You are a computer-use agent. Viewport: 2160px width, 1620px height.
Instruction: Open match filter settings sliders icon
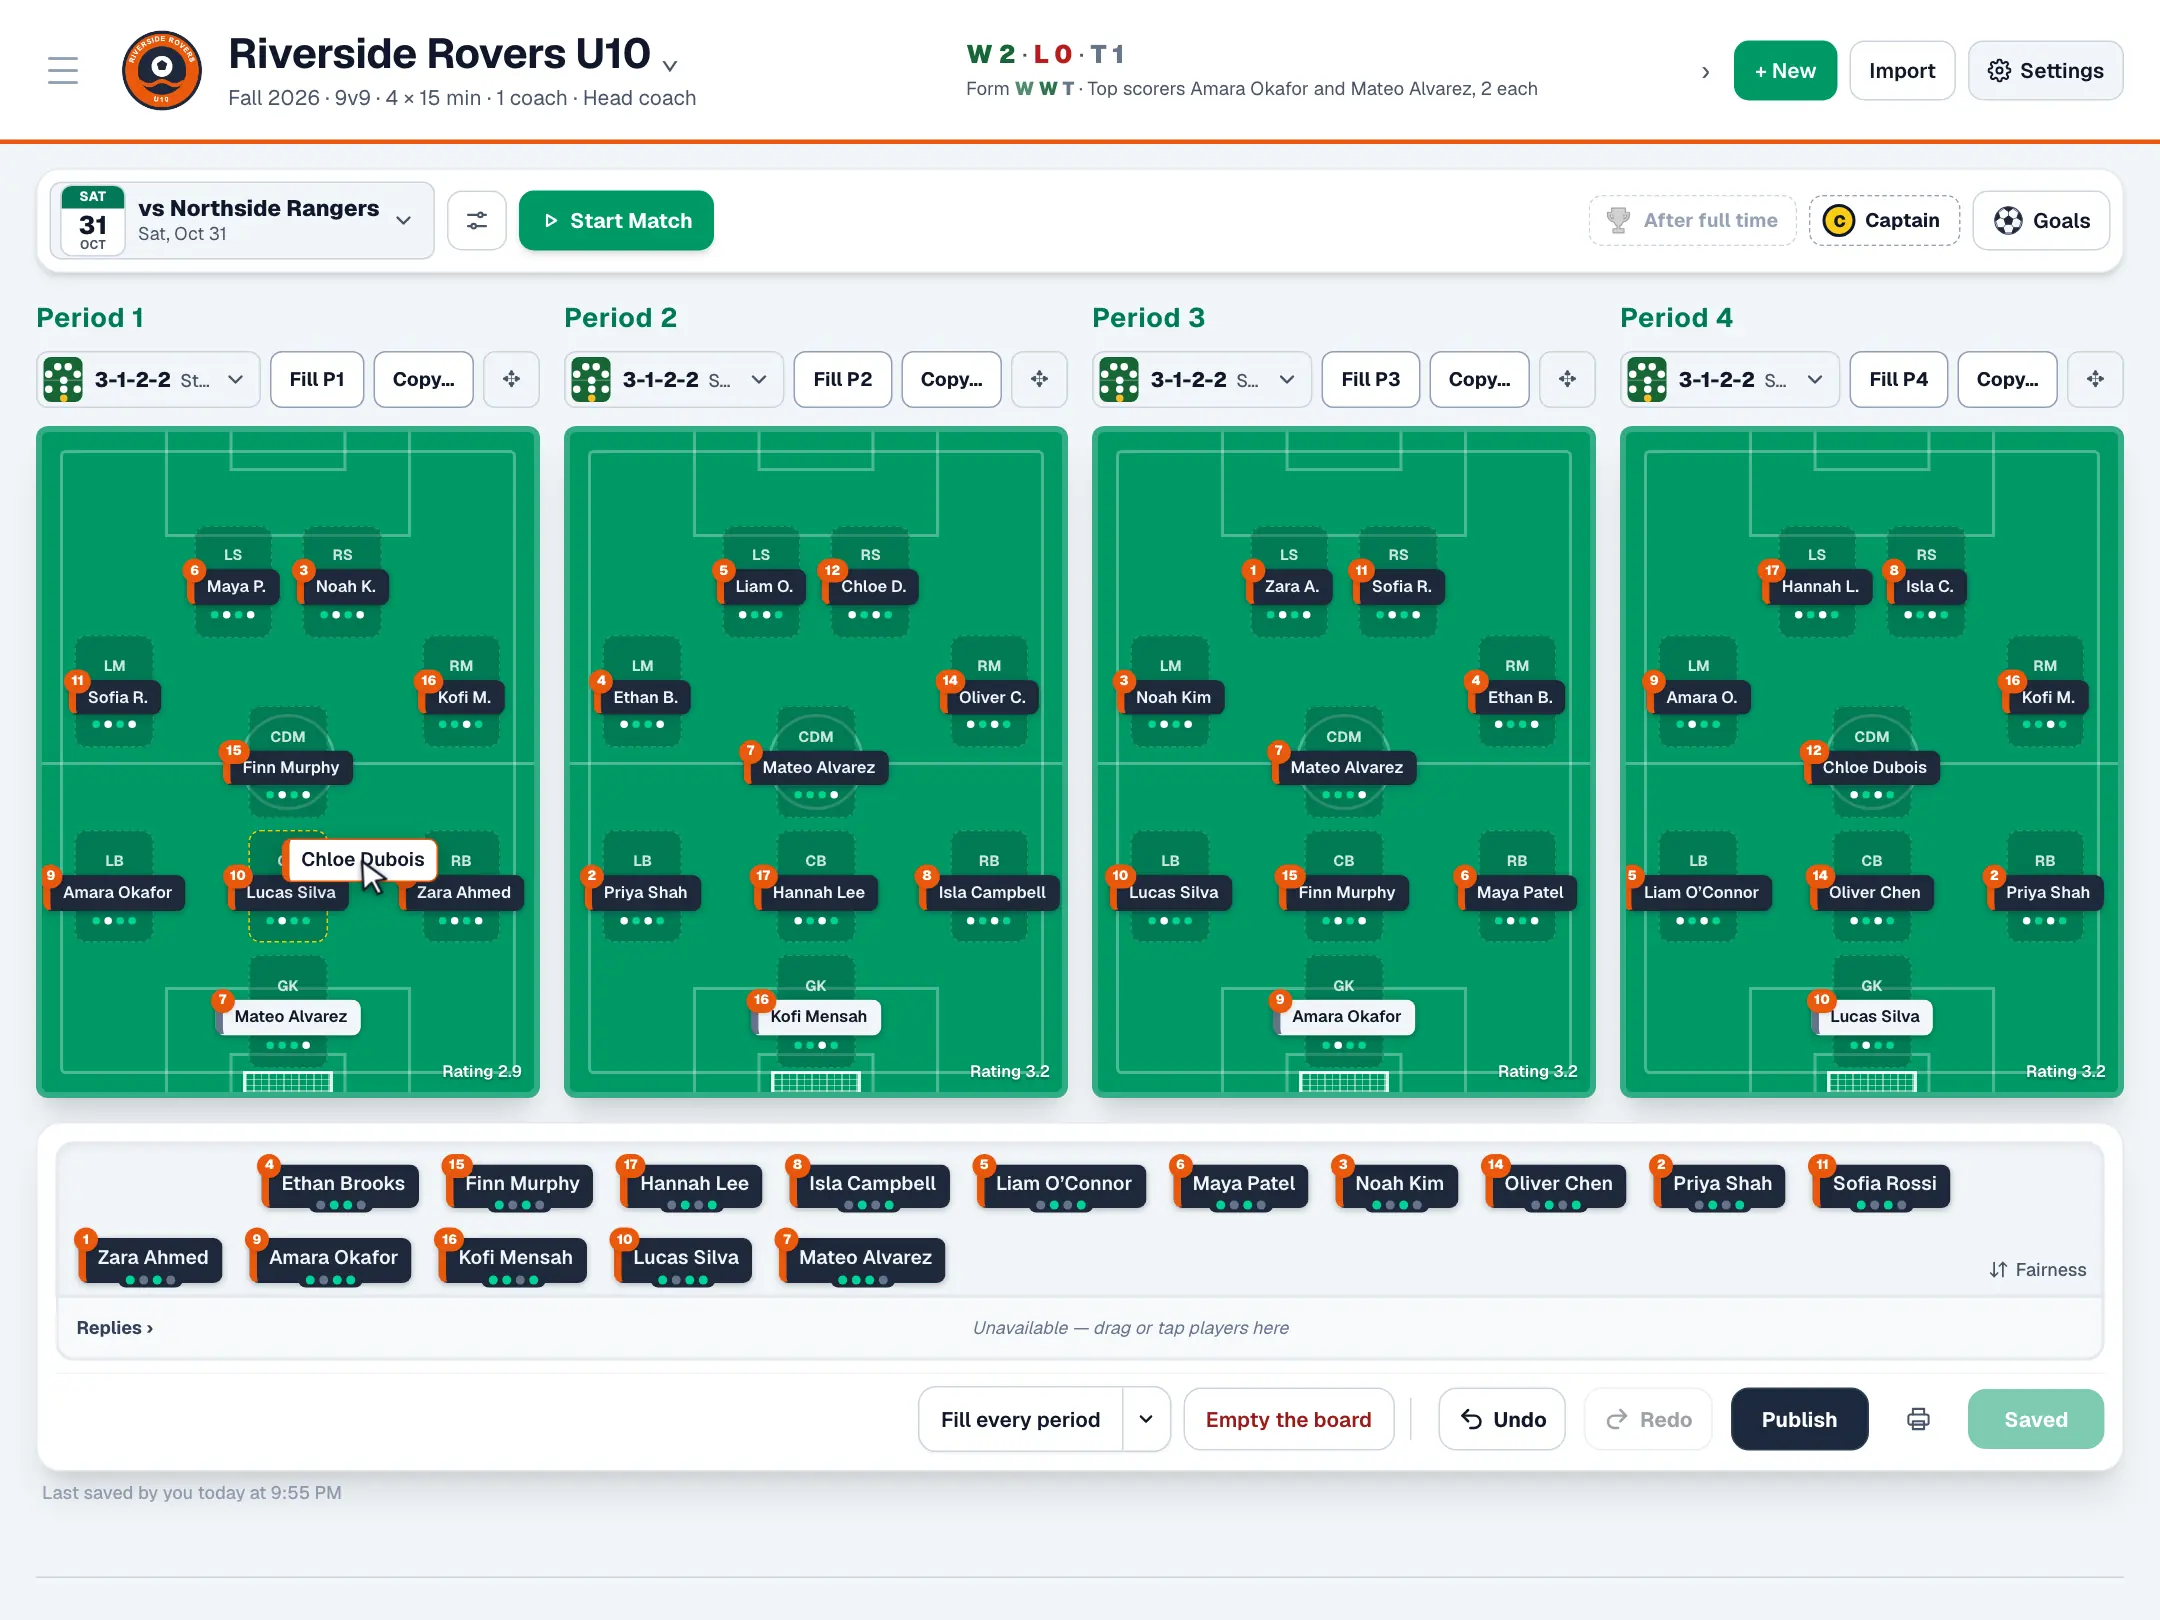click(477, 220)
